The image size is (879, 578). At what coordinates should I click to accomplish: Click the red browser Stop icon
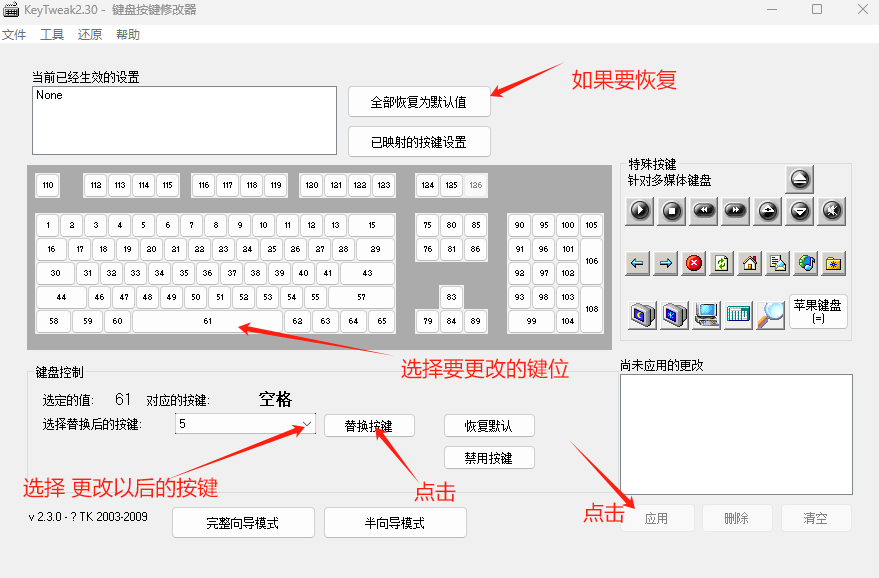693,263
